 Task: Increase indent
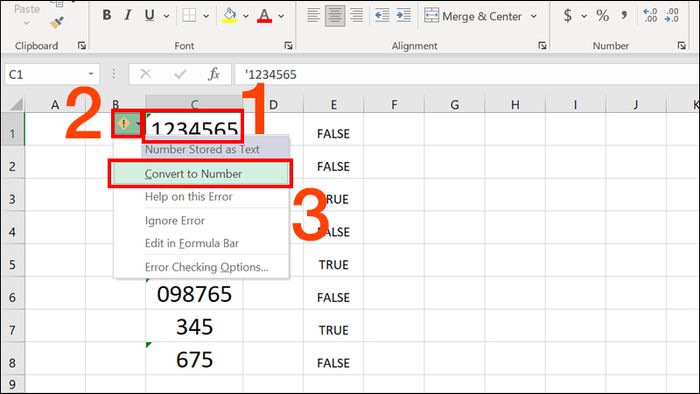click(x=404, y=16)
